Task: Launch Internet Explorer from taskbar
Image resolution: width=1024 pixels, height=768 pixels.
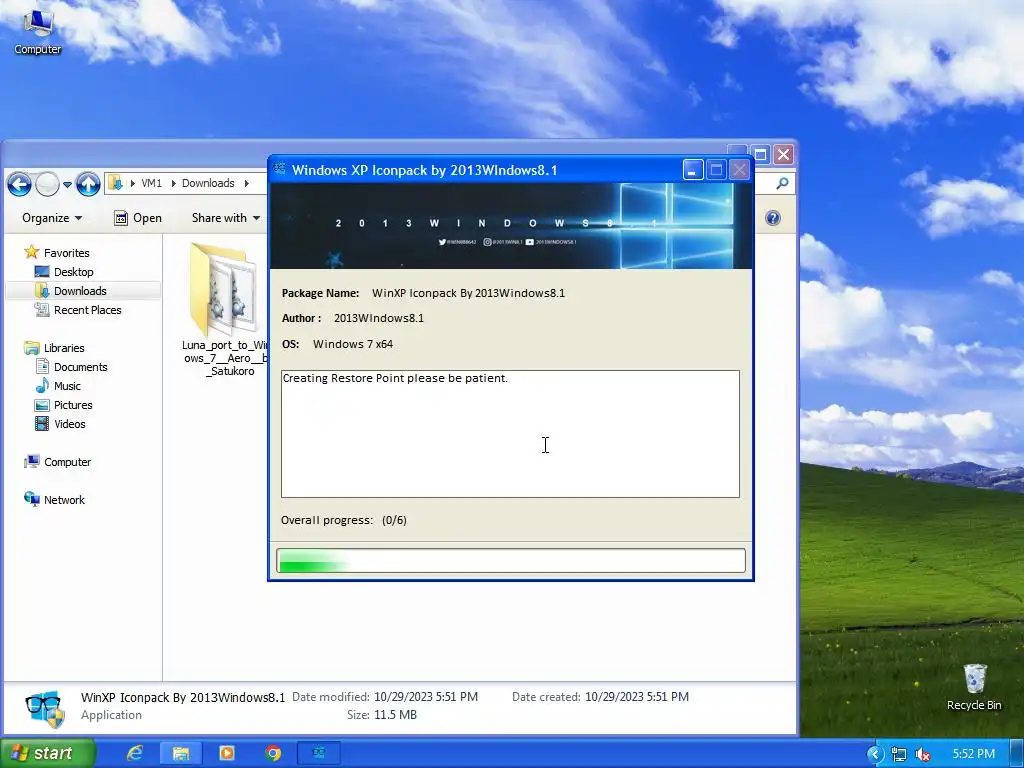Action: [135, 753]
